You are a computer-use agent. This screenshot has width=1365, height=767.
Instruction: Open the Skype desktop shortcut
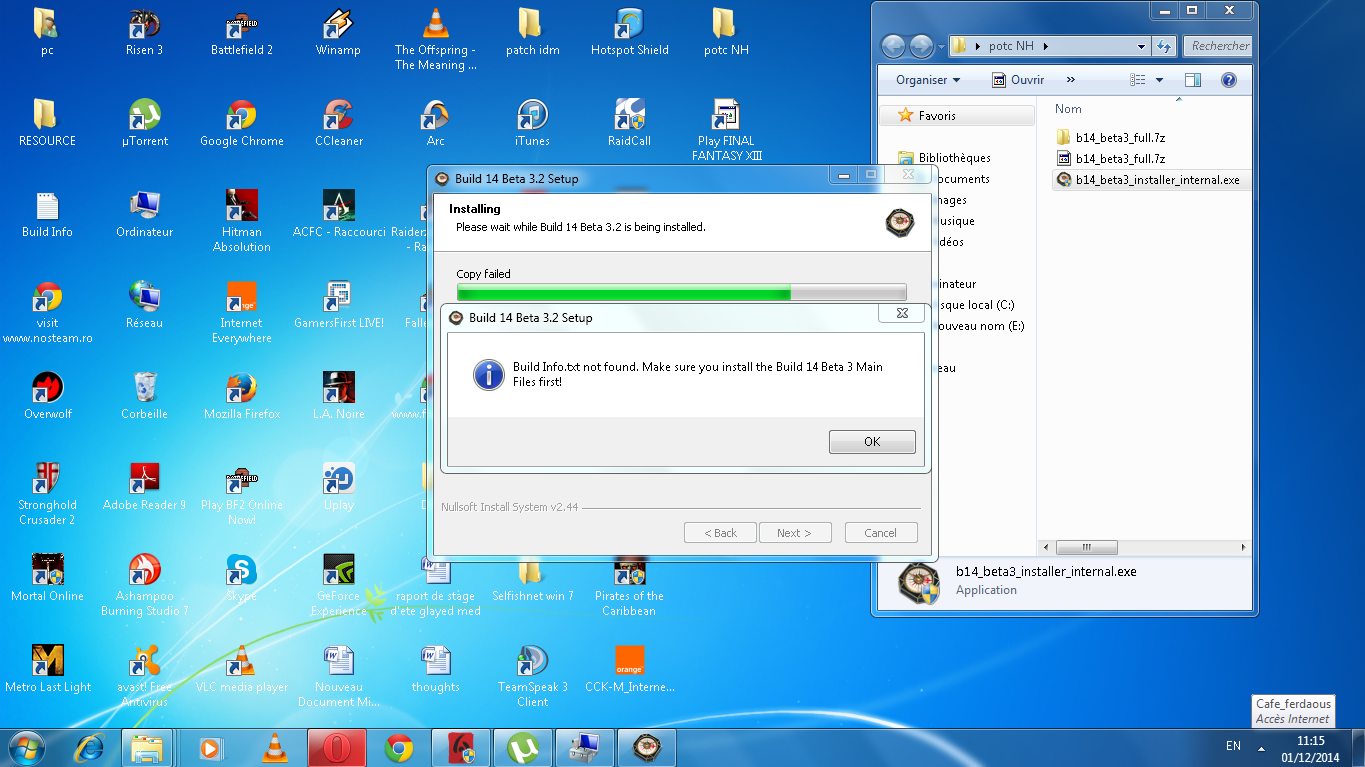point(241,579)
